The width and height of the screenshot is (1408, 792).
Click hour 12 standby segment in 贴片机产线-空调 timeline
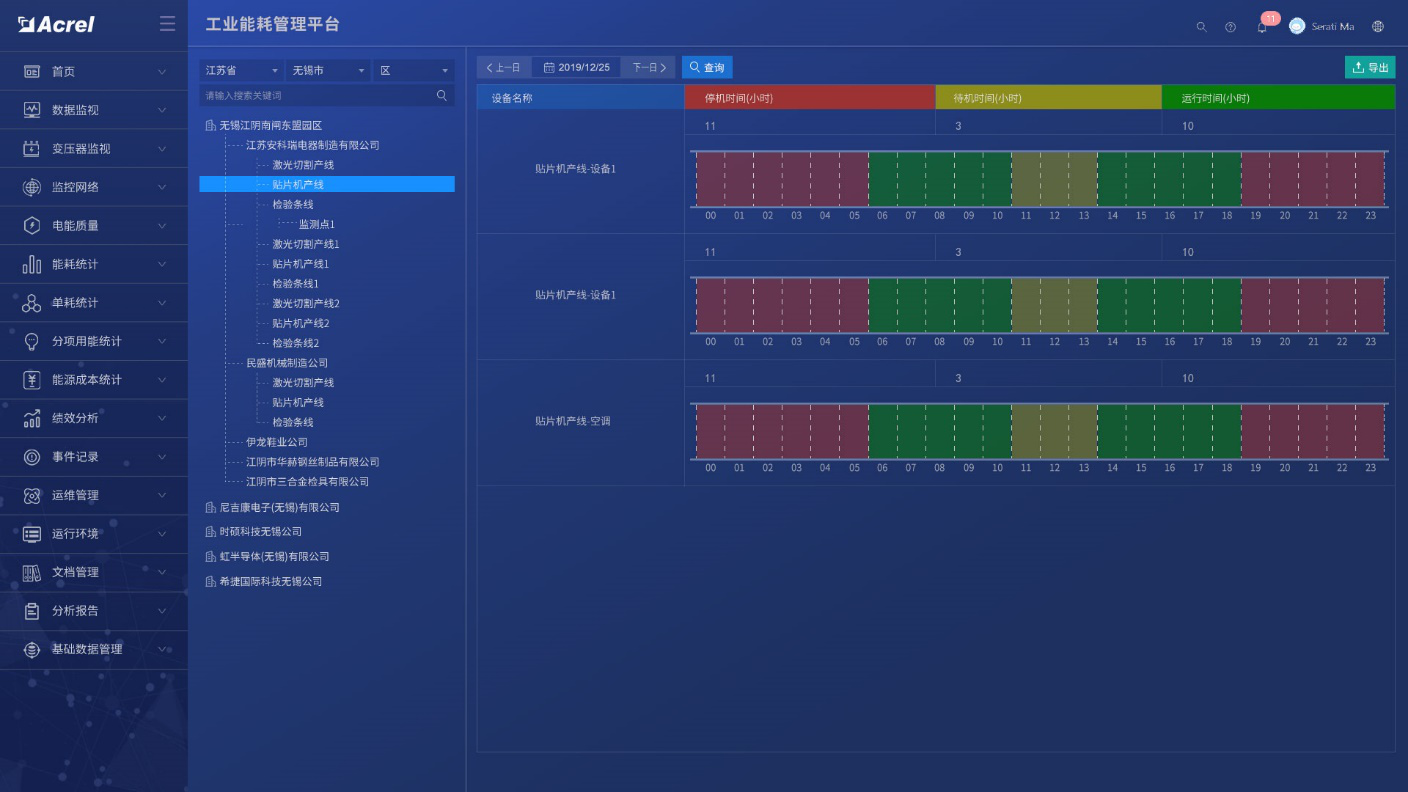1054,431
